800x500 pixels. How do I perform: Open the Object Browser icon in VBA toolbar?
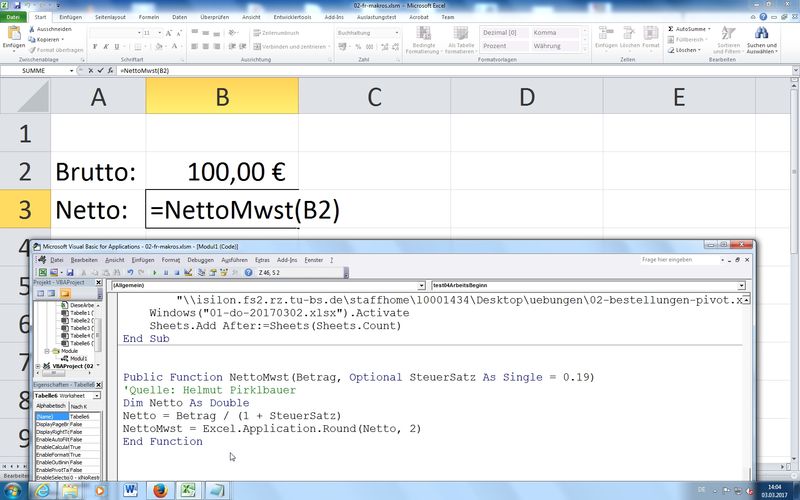click(223, 273)
